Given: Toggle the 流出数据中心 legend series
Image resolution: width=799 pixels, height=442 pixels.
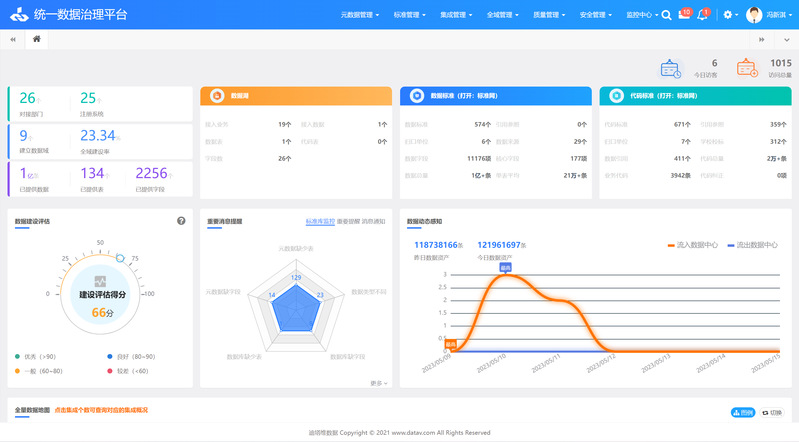Looking at the screenshot, I should 752,244.
